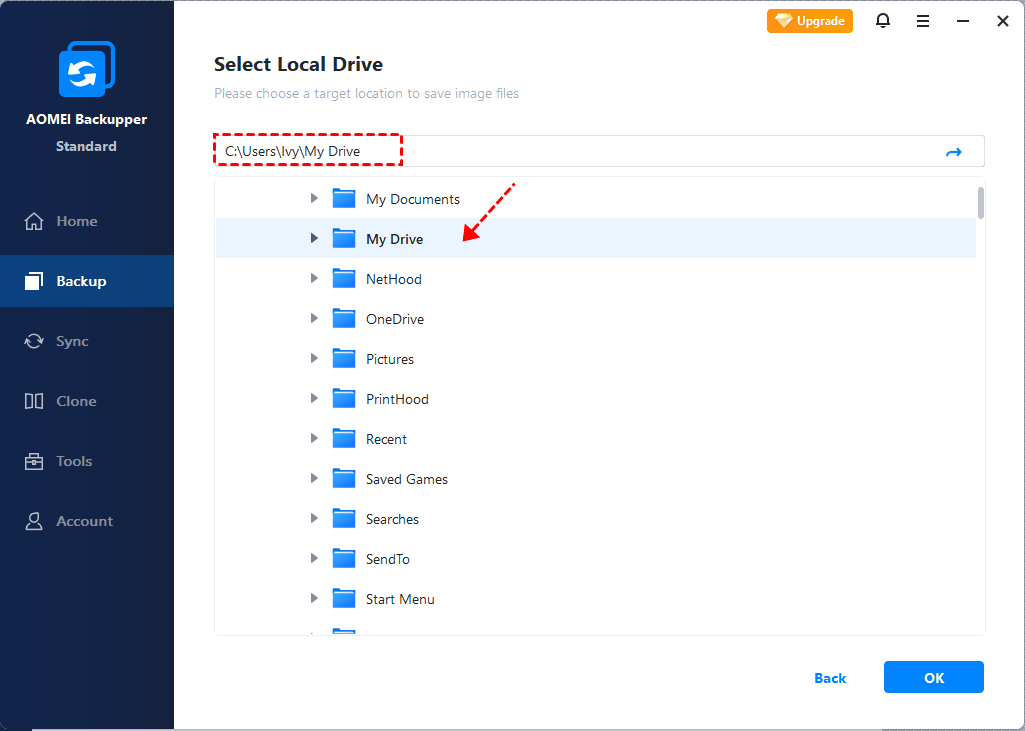
Task: Switch to the Sync section
Action: click(x=87, y=341)
